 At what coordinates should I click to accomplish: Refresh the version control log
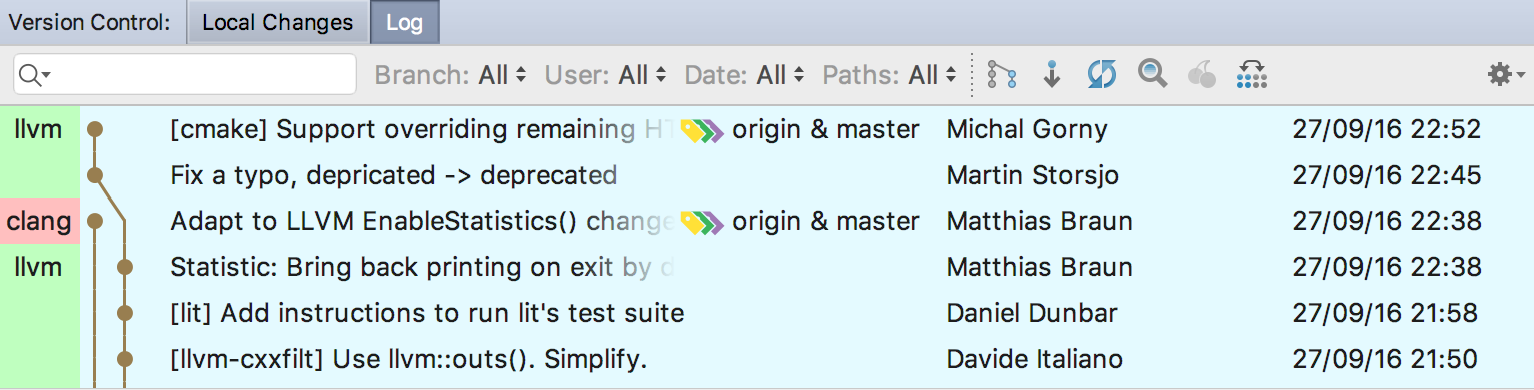pyautogui.click(x=1102, y=74)
